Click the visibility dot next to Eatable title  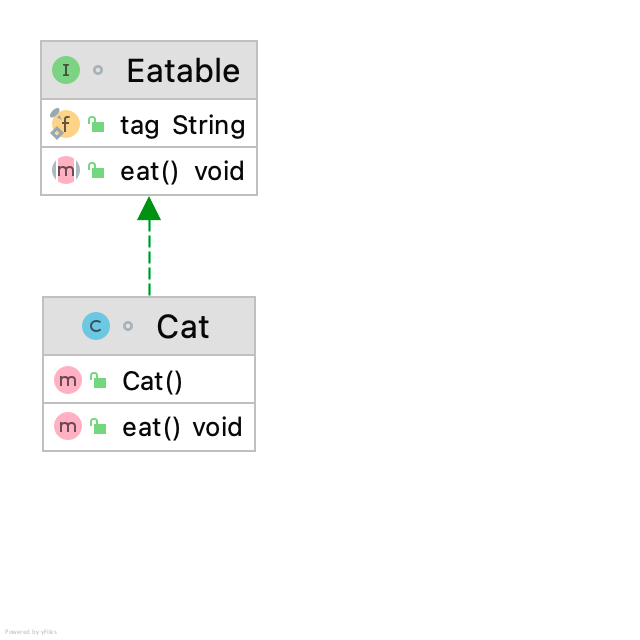point(98,70)
